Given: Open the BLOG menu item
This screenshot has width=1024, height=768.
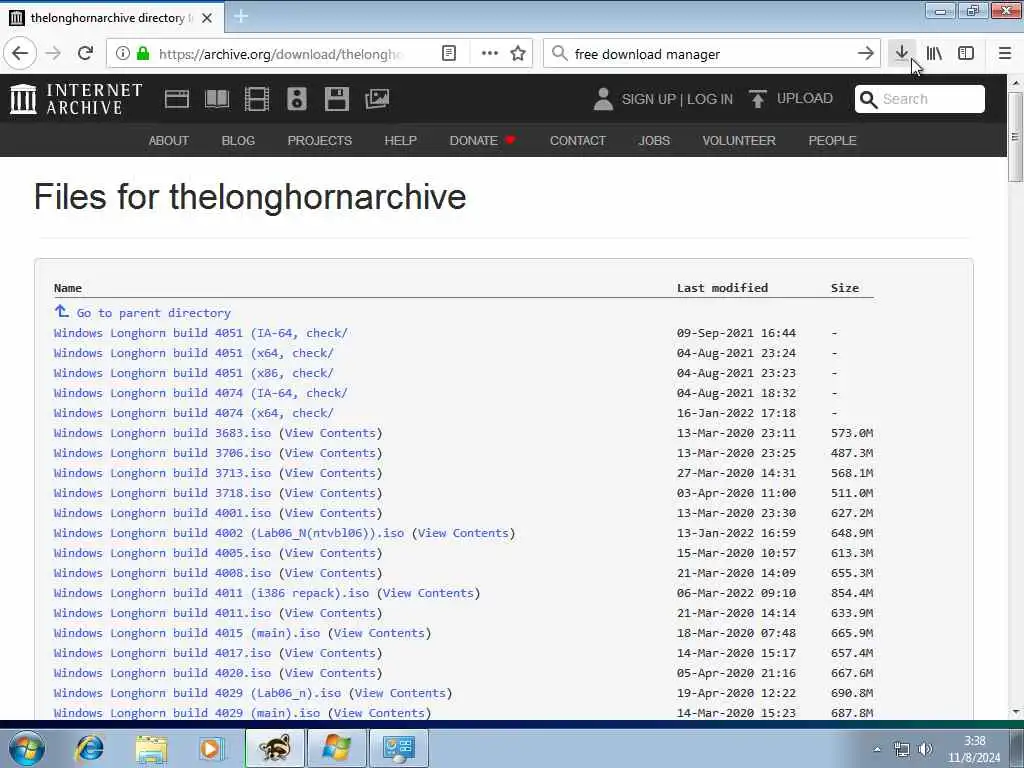Looking at the screenshot, I should pos(238,140).
